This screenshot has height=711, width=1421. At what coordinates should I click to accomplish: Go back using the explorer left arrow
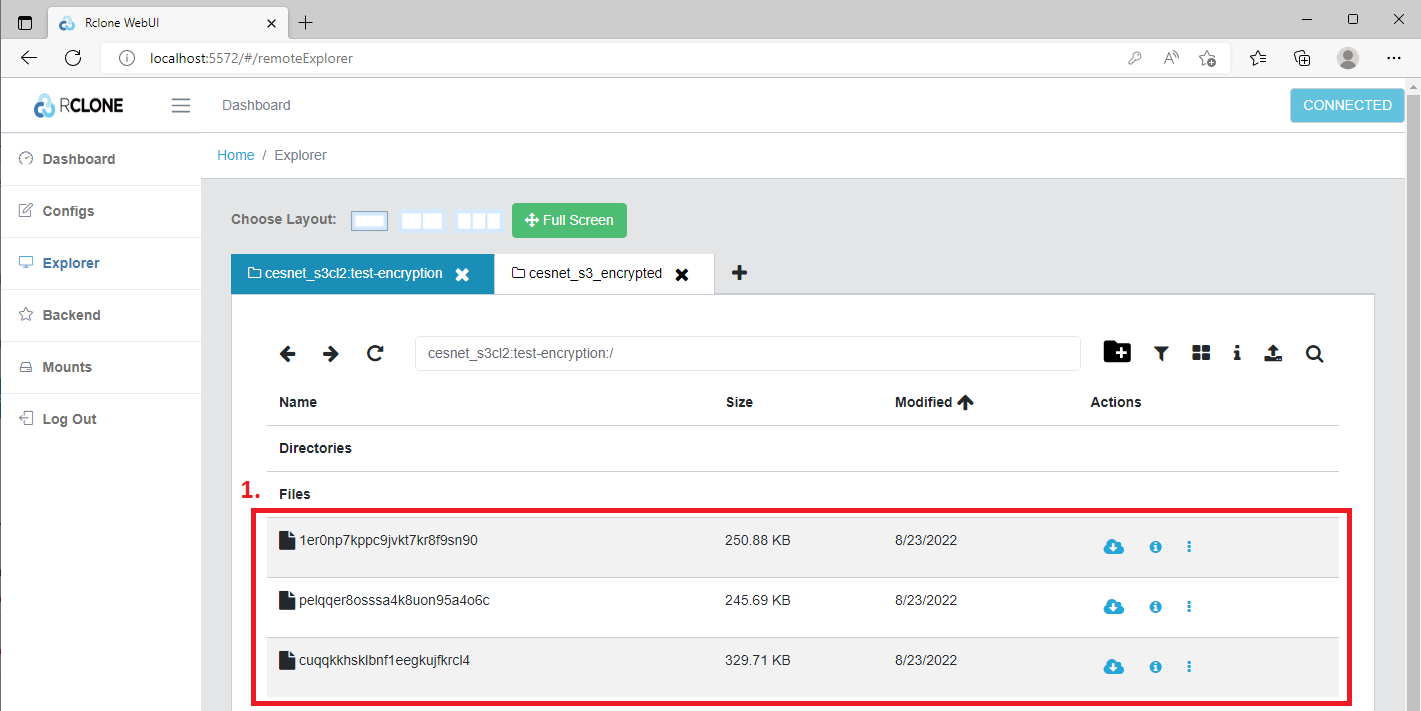coord(288,353)
